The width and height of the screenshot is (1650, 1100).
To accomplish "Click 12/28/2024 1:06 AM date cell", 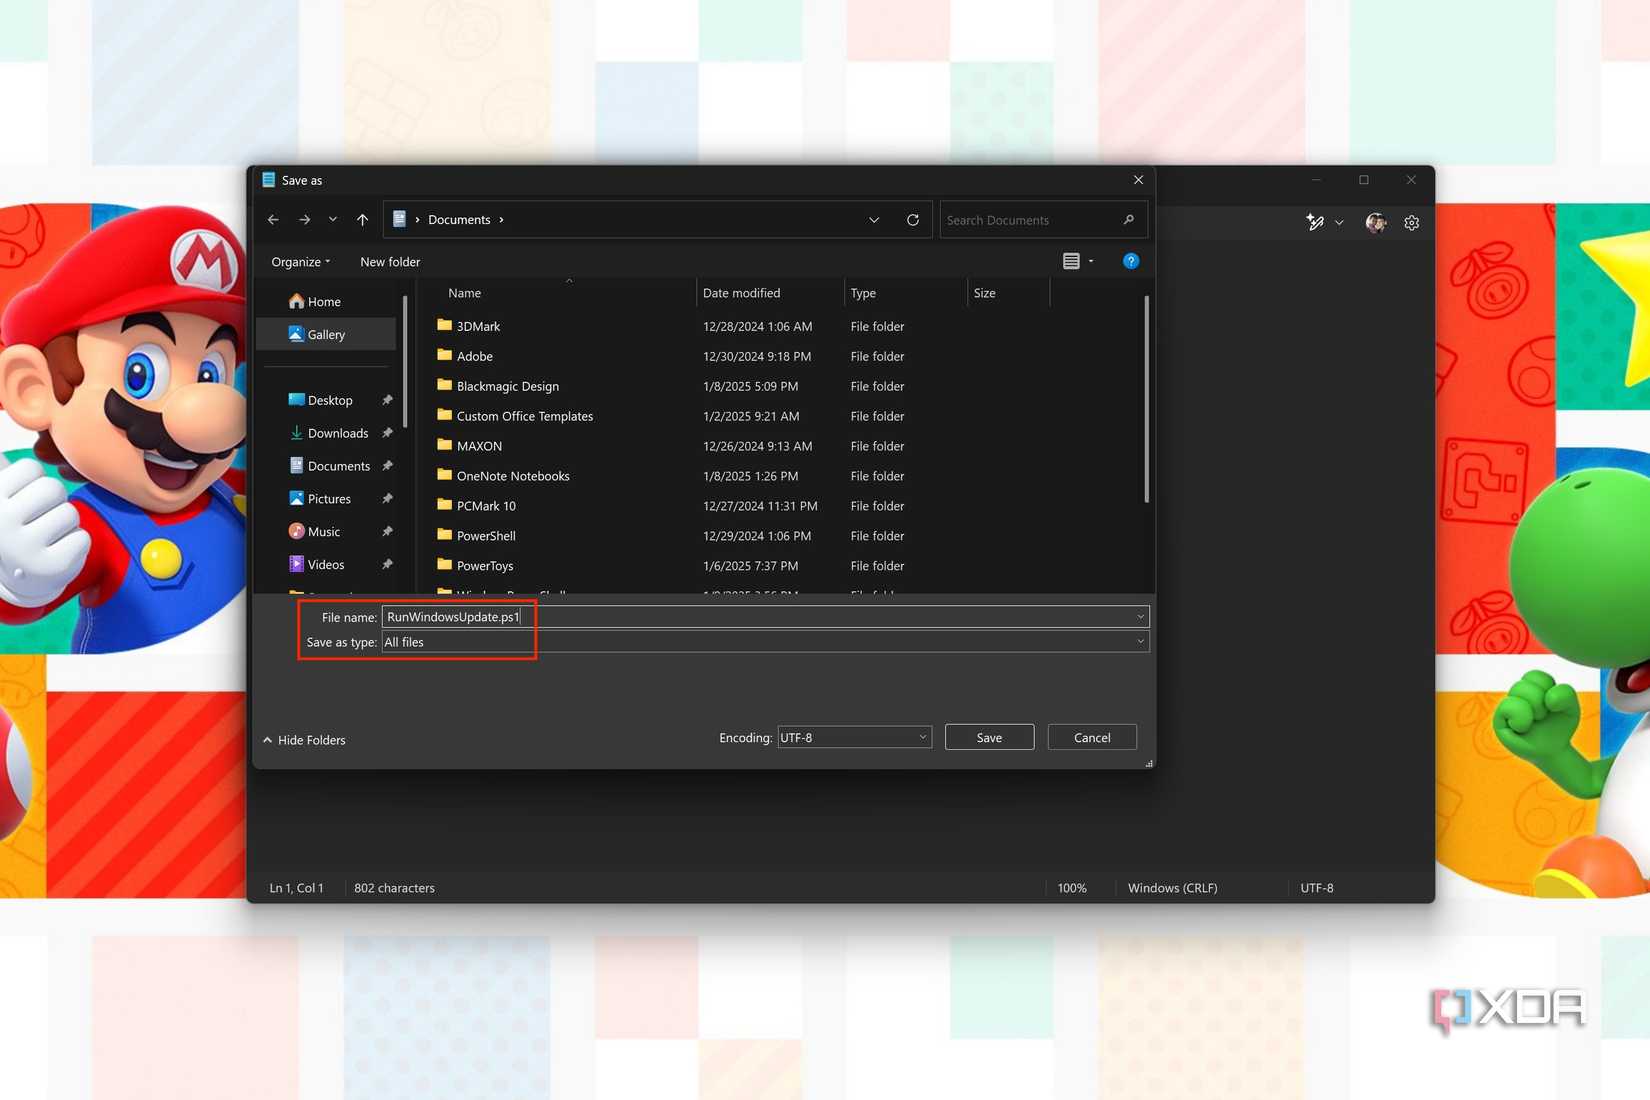I will (757, 326).
